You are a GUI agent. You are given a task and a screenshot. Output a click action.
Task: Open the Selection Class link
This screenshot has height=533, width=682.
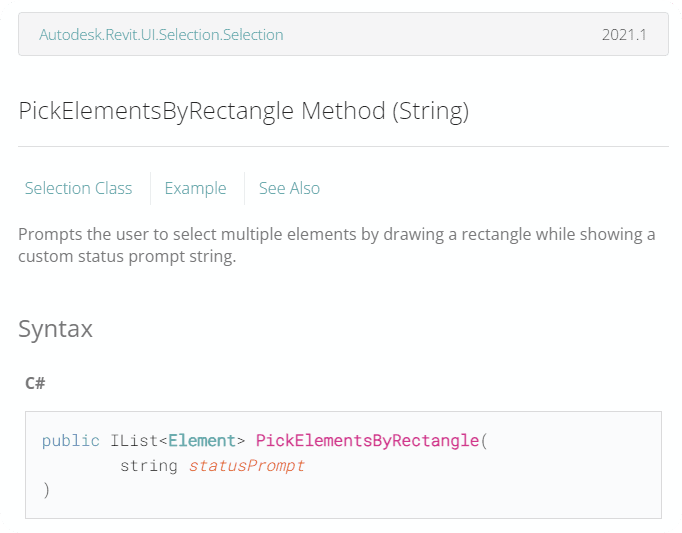pyautogui.click(x=79, y=188)
